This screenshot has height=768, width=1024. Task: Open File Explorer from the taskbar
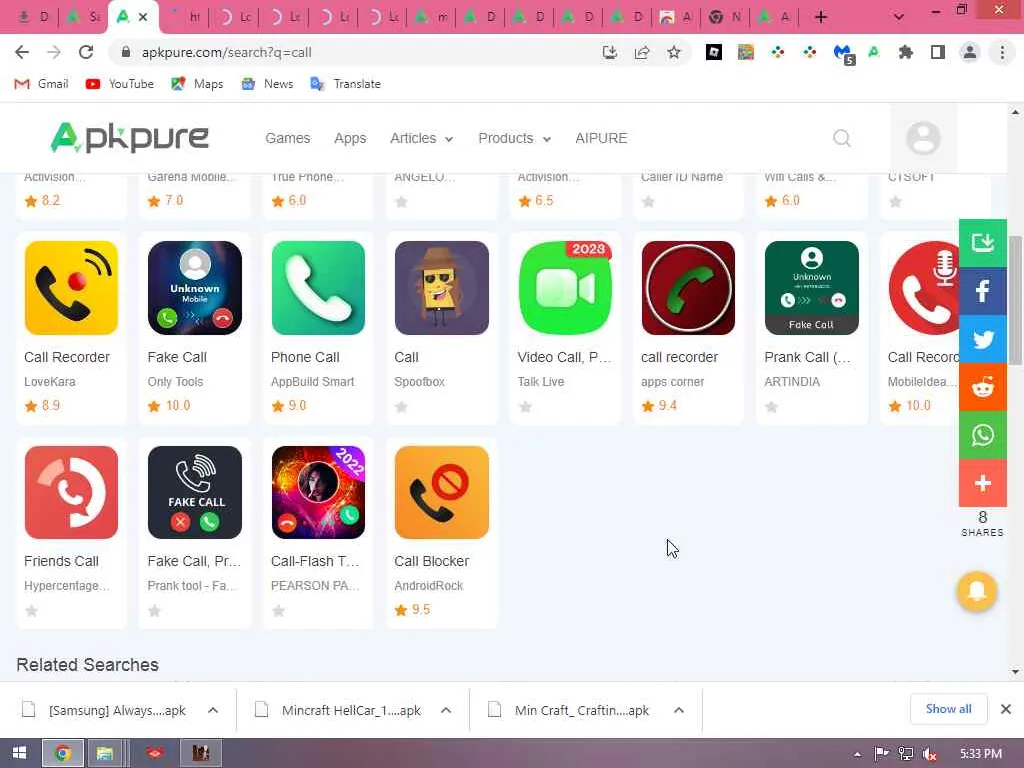click(x=105, y=753)
